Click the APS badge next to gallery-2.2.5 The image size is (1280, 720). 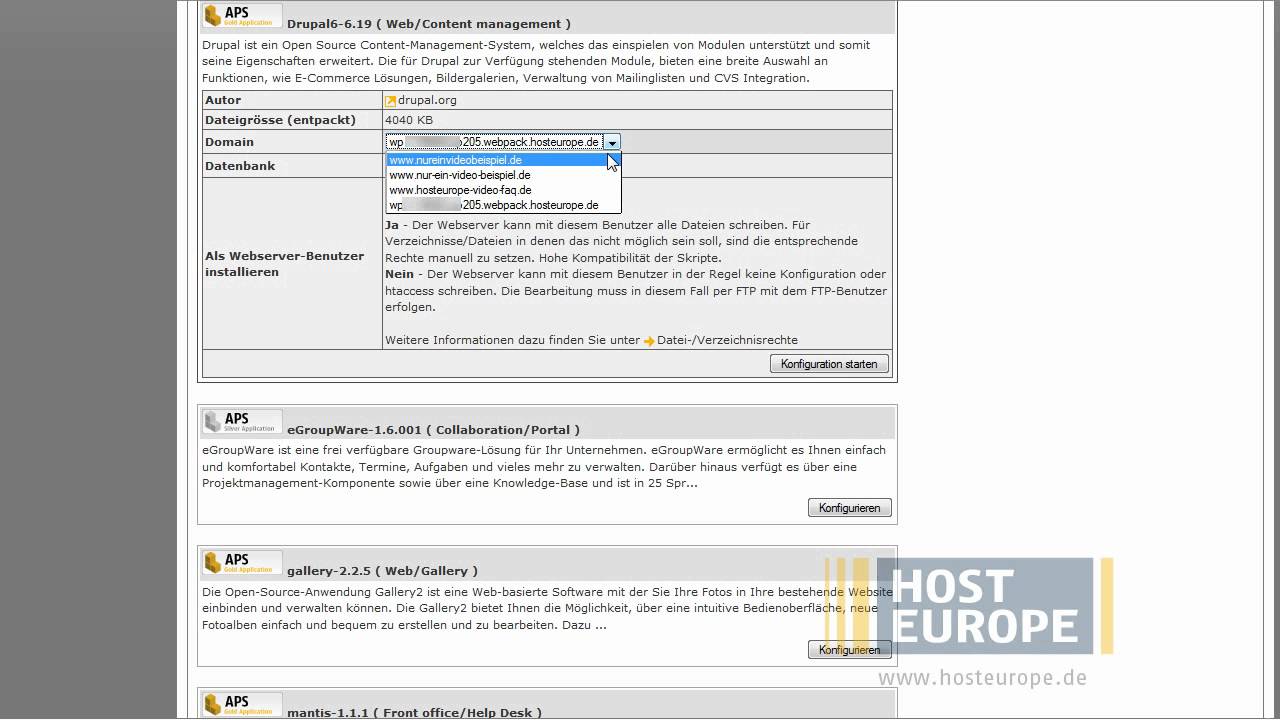point(242,562)
